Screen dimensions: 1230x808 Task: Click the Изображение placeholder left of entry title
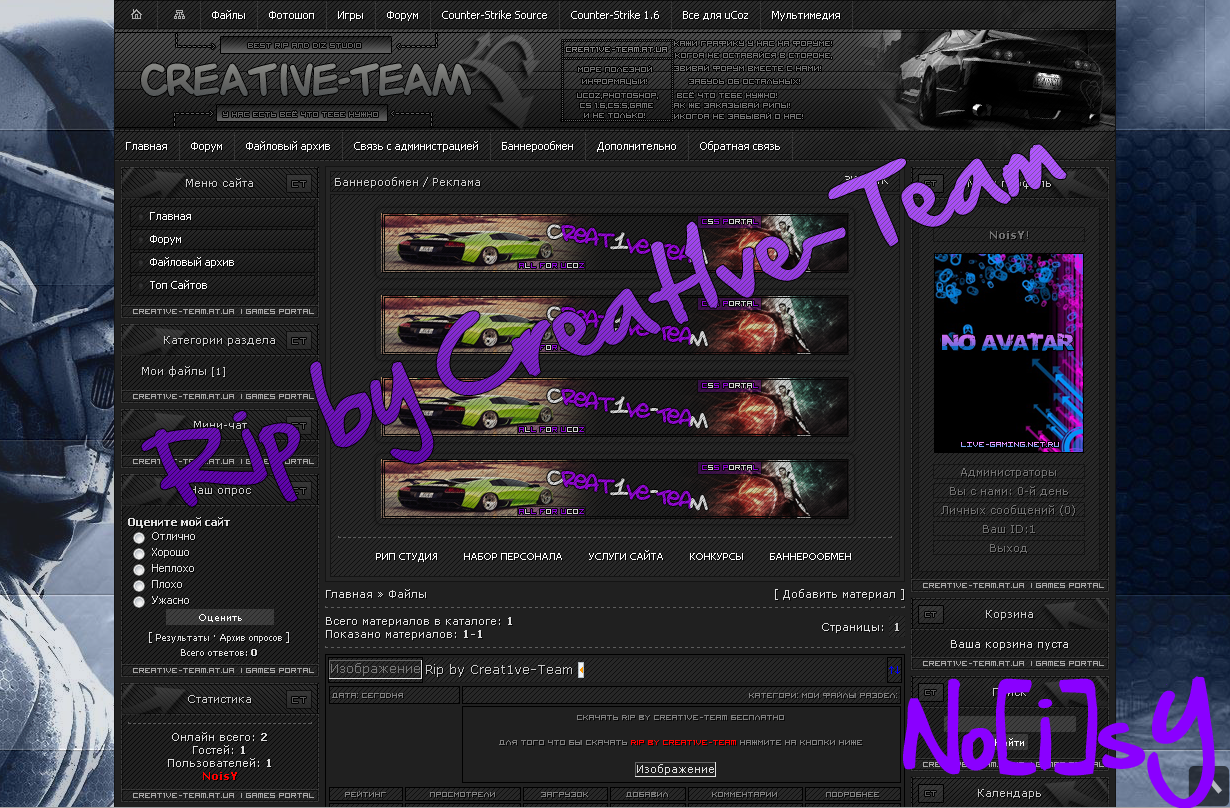[x=375, y=669]
